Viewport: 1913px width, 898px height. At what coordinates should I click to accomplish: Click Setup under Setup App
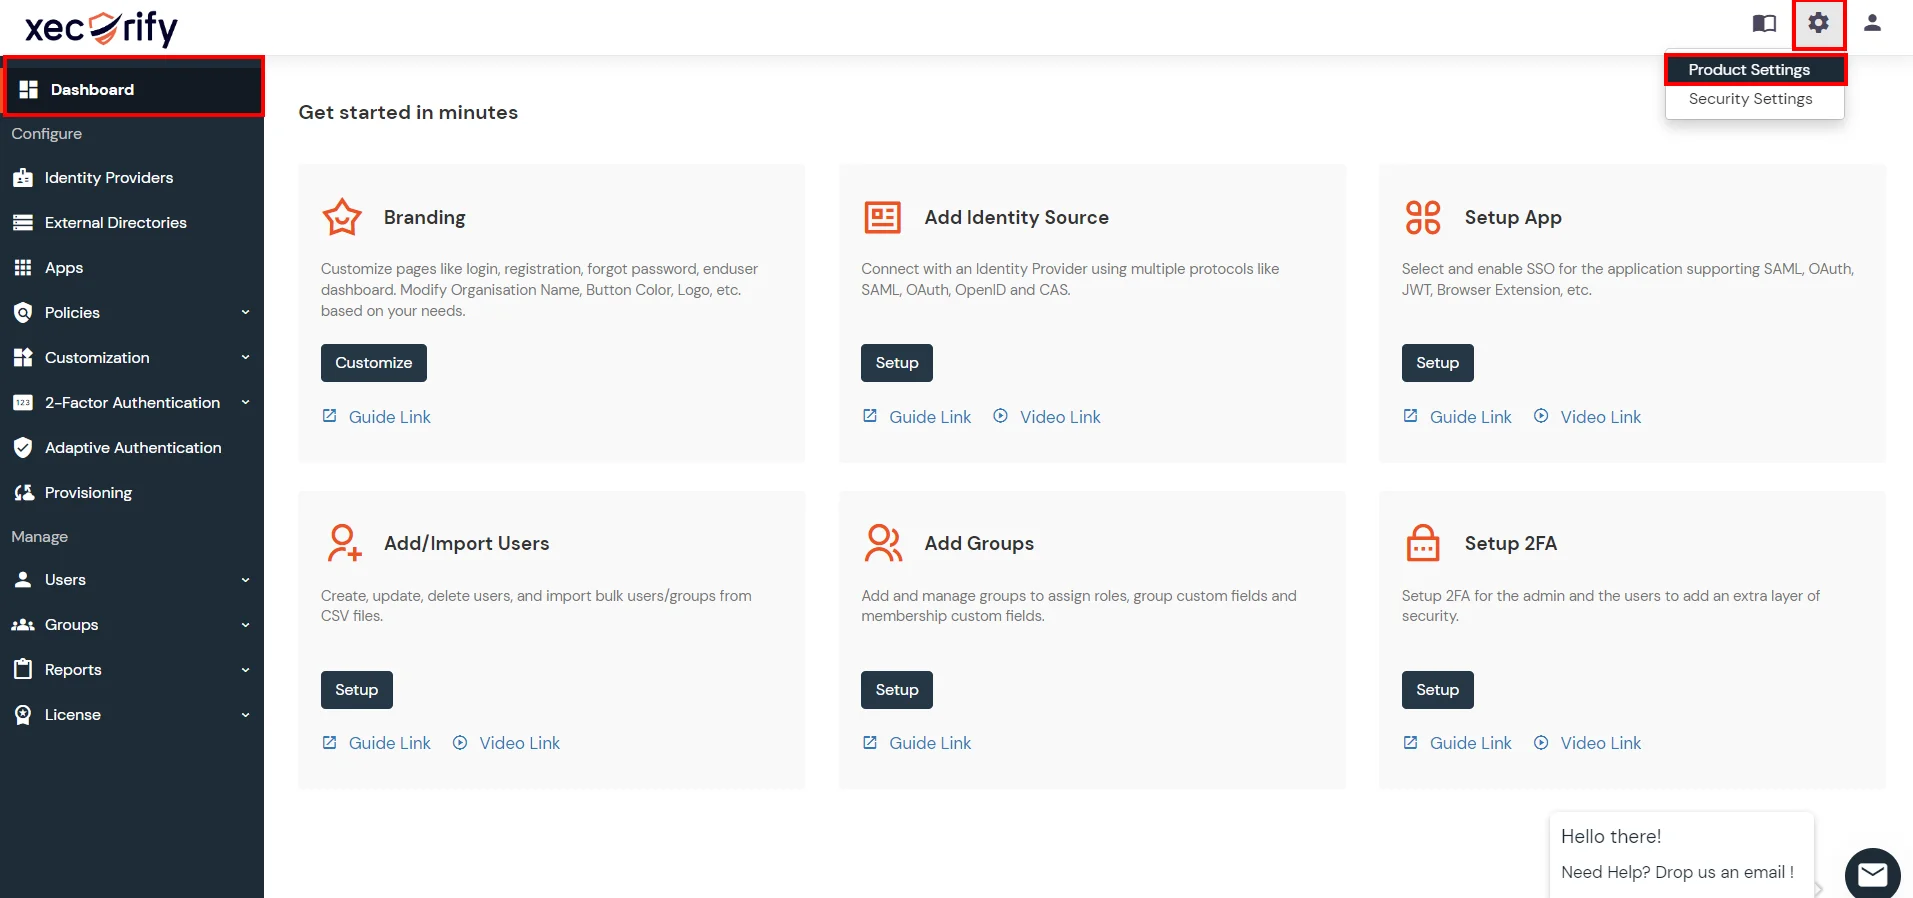point(1437,363)
